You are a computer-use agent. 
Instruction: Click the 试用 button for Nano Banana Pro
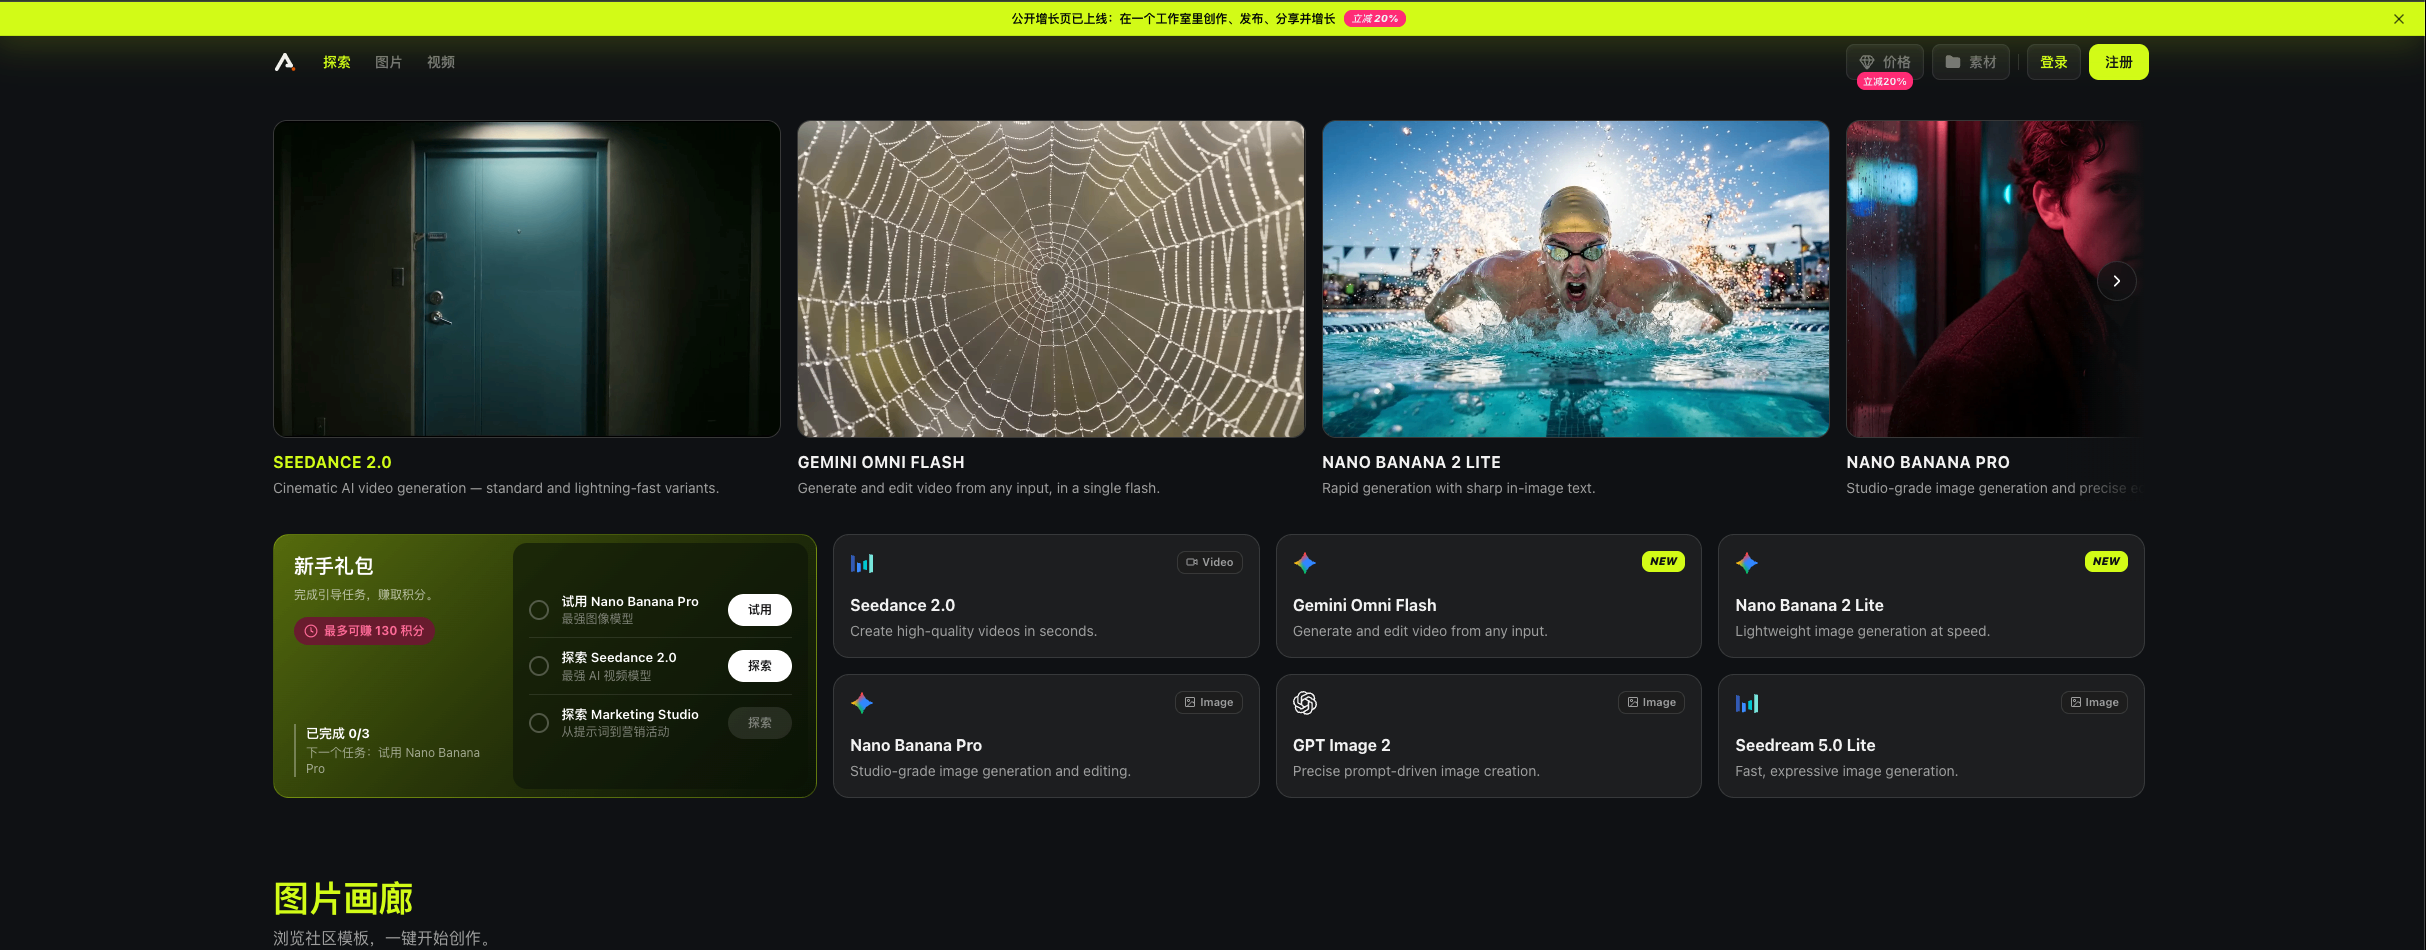point(759,610)
